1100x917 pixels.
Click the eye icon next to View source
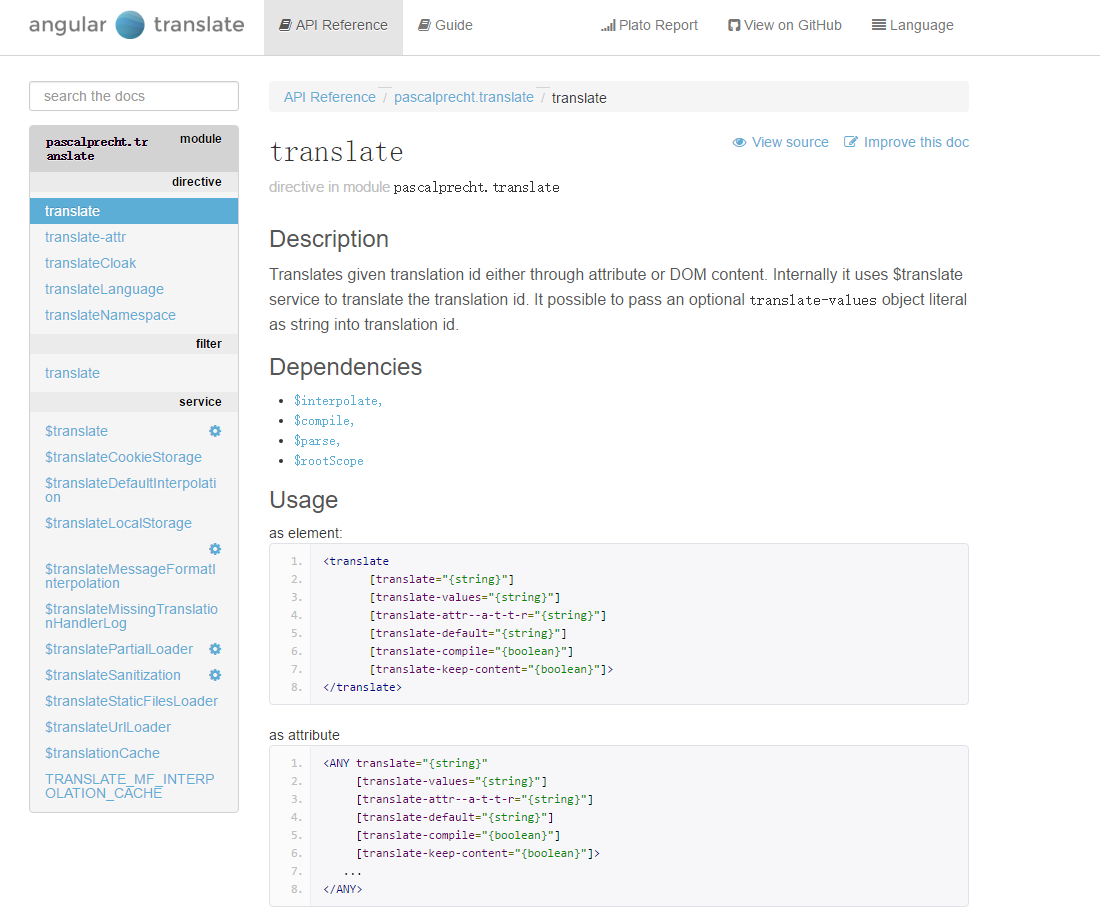click(x=738, y=142)
